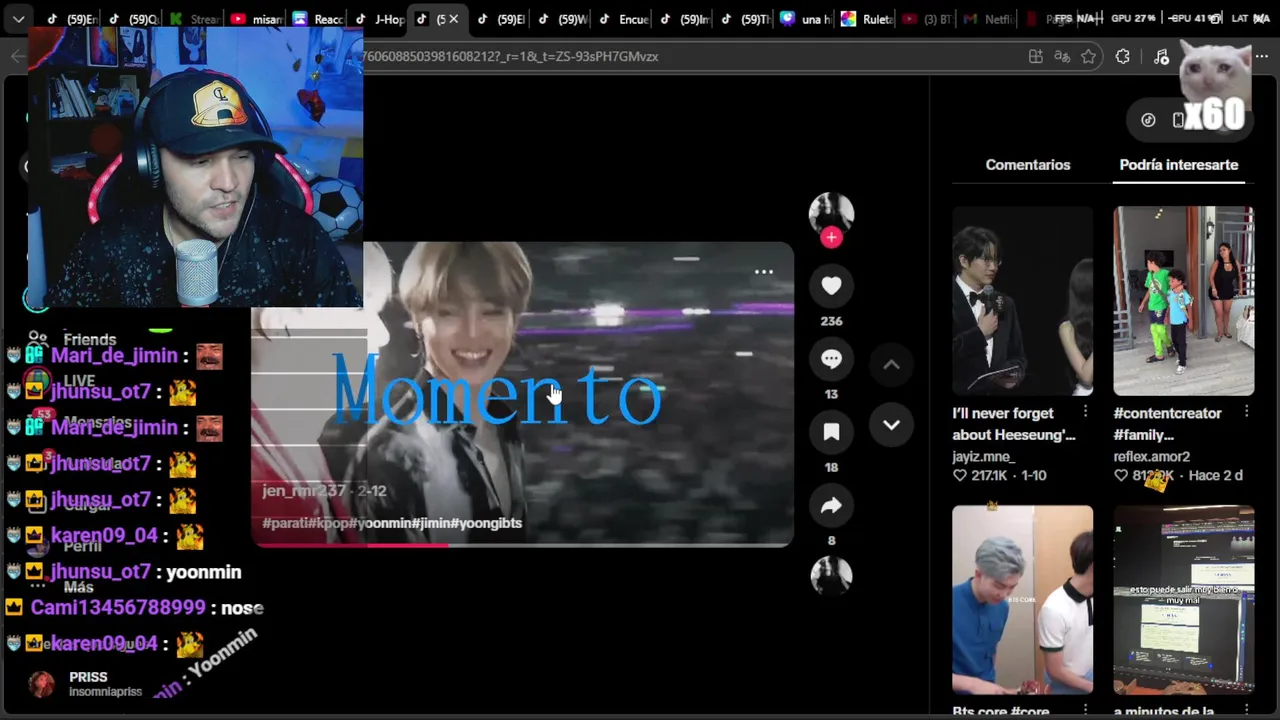Click the install-app icon in address bar
The image size is (1280, 720).
click(1035, 57)
